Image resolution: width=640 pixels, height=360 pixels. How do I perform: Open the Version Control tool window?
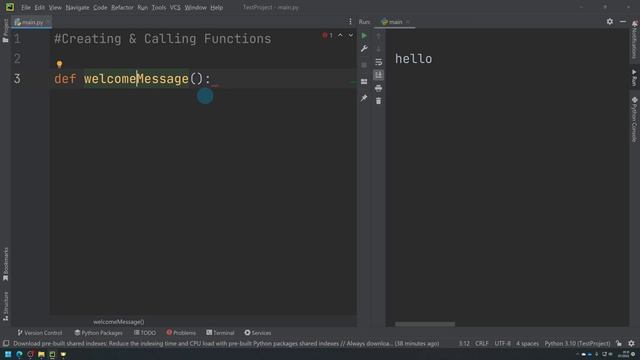coord(40,333)
